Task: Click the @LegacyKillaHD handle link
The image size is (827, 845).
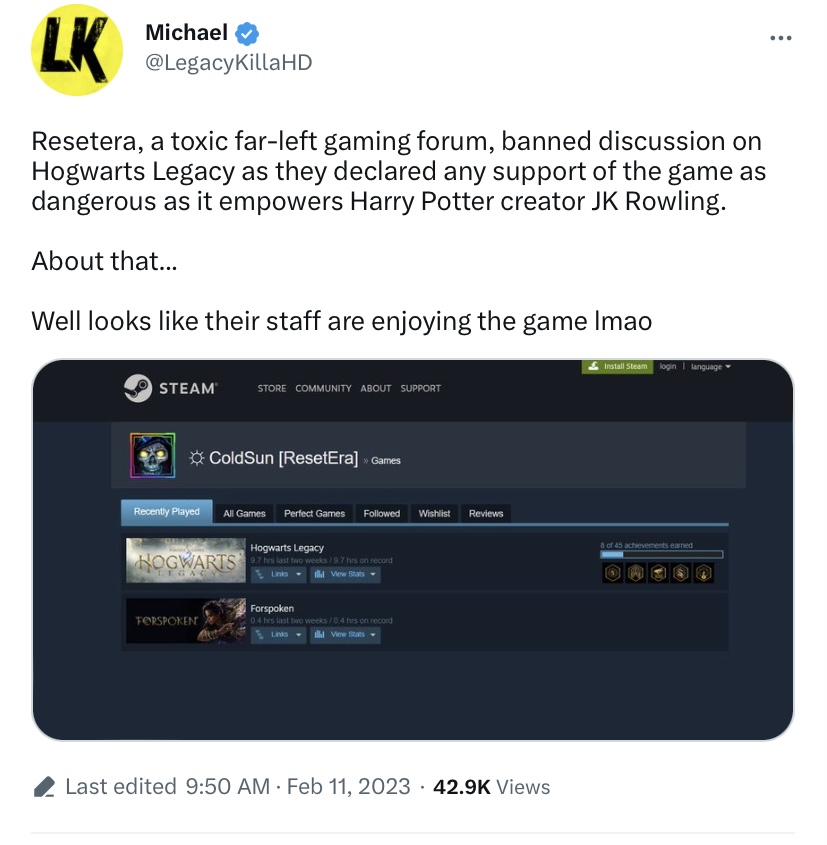Action: click(x=229, y=63)
